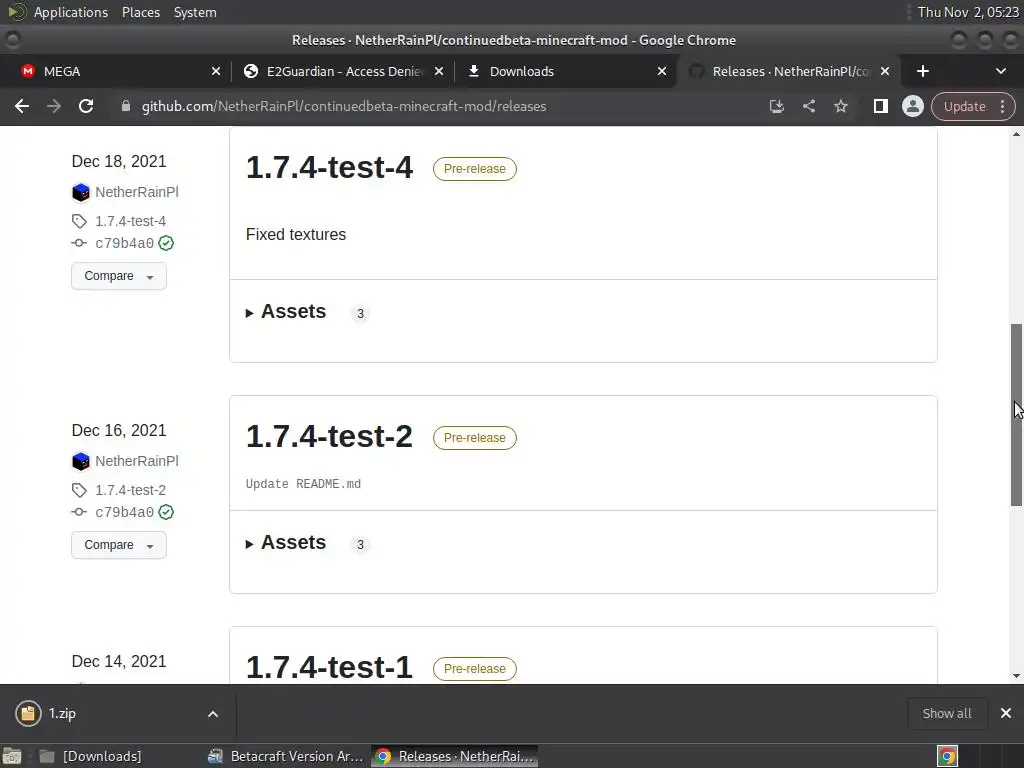Click NetherRainPl avatar next to Dec 16 release
Viewport: 1024px width, 768px height.
coord(80,461)
